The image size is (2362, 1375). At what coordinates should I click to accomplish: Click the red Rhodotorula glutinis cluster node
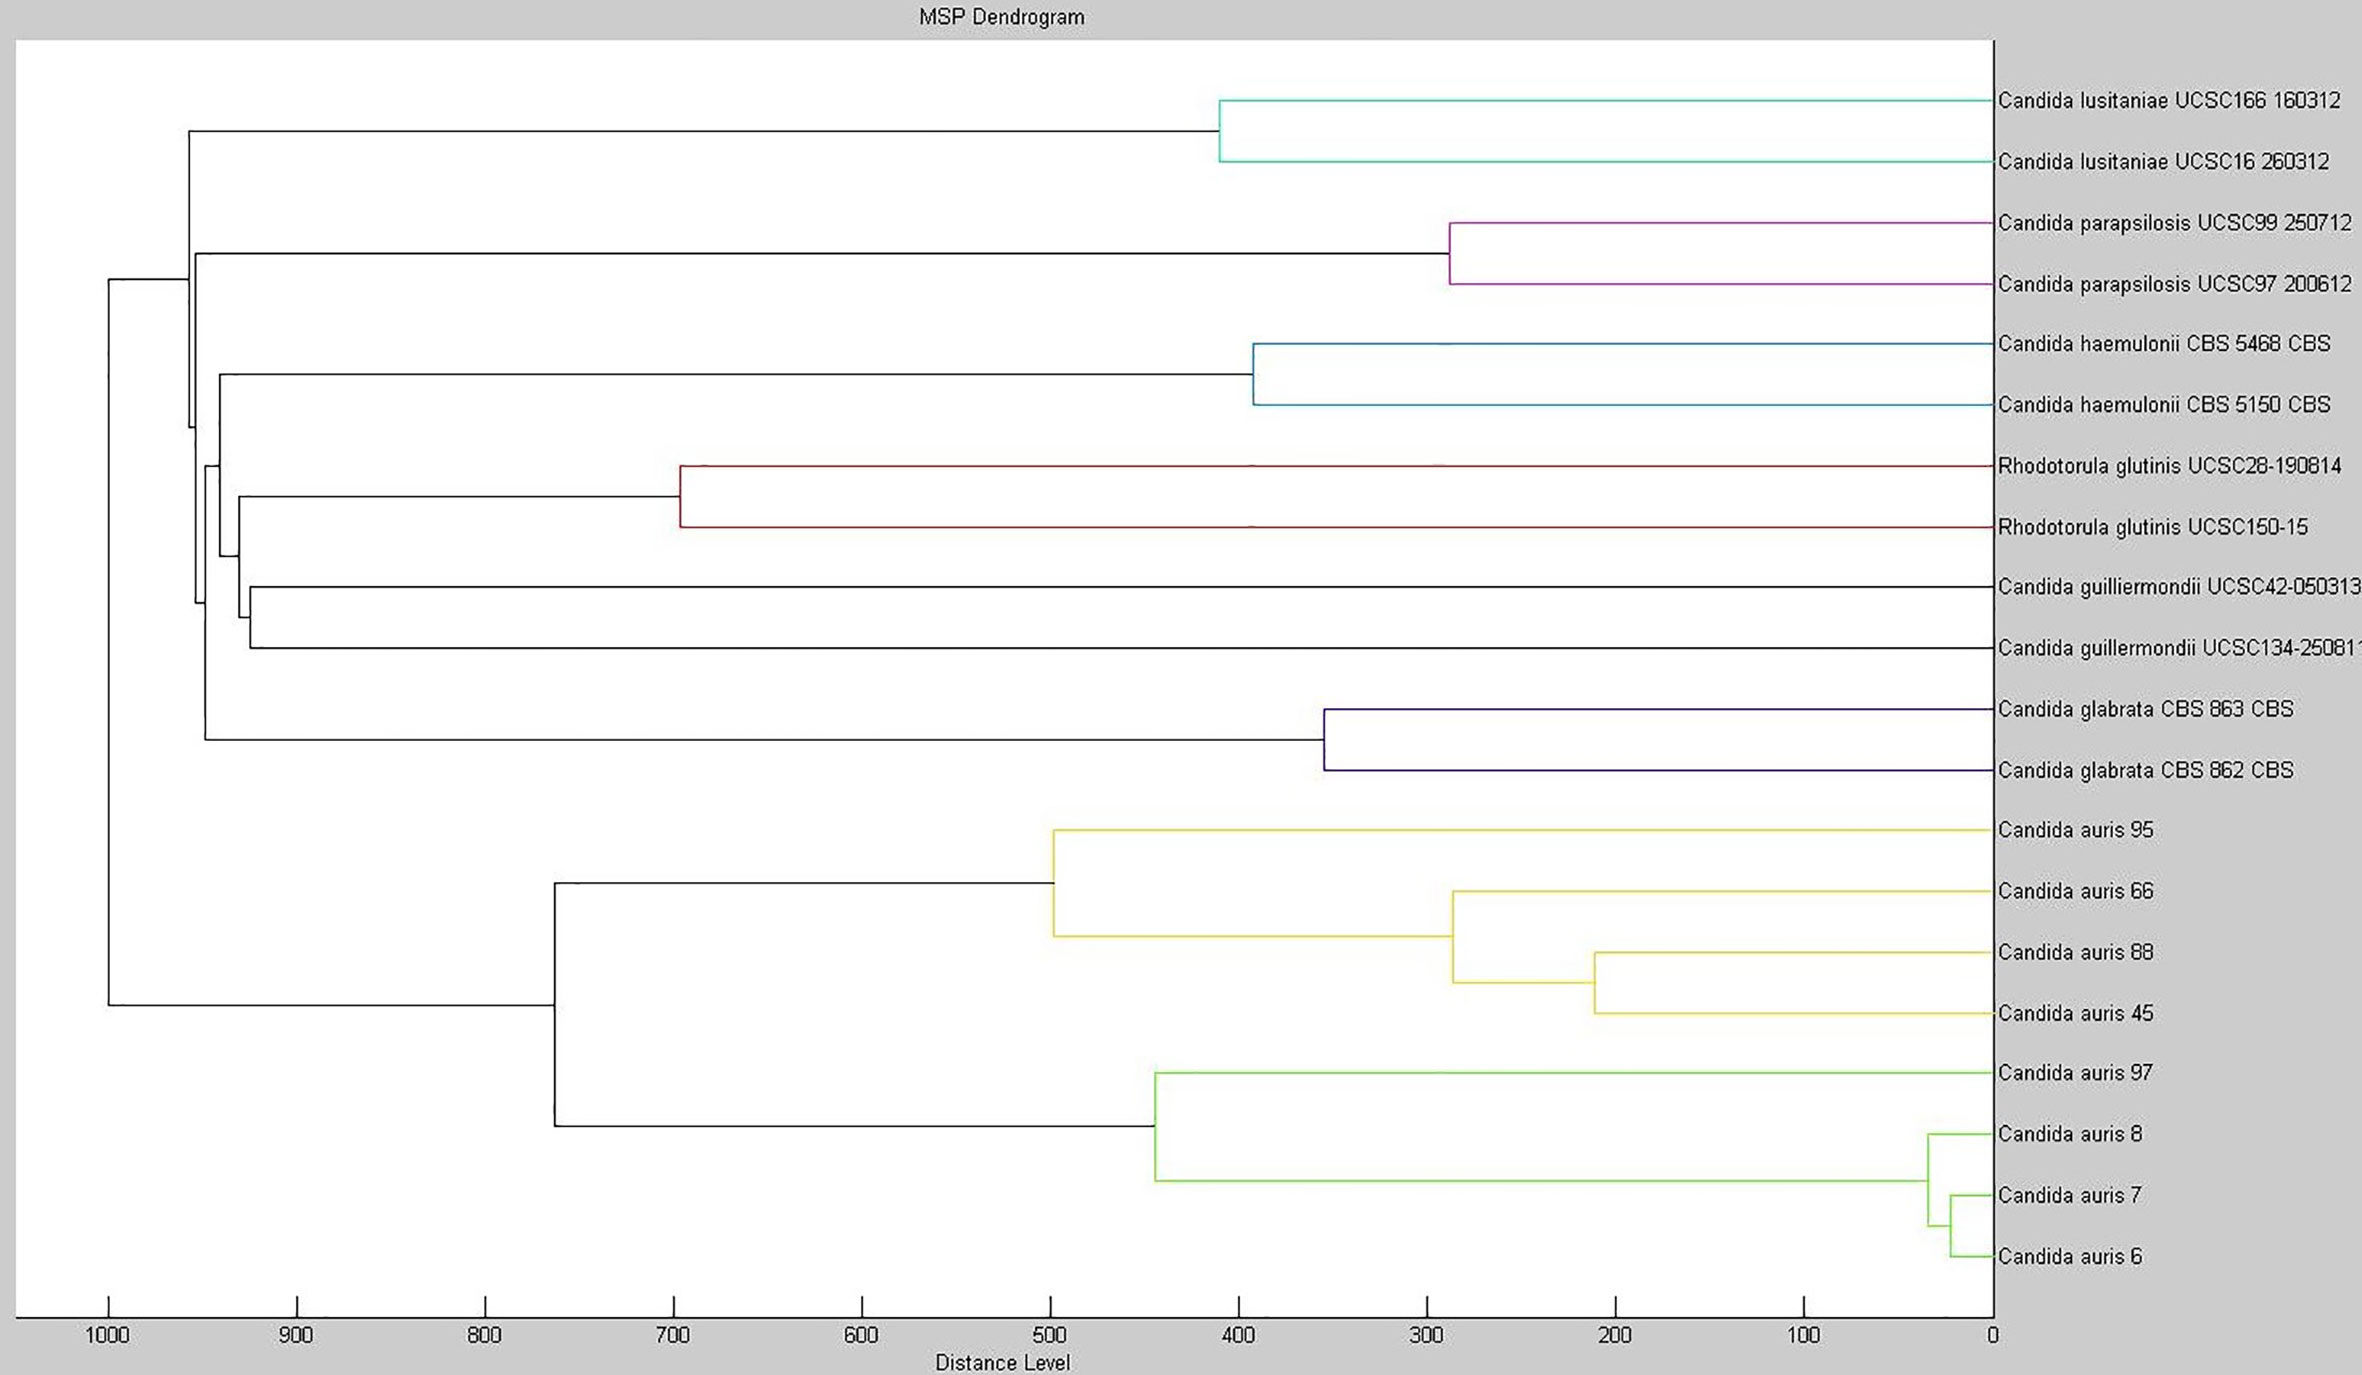tap(681, 496)
